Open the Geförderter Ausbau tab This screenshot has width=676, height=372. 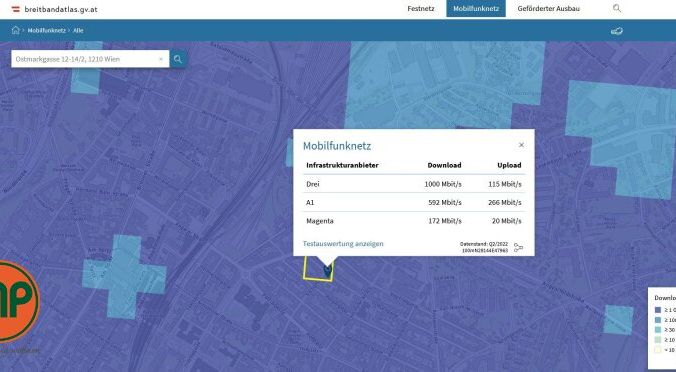[x=548, y=9]
